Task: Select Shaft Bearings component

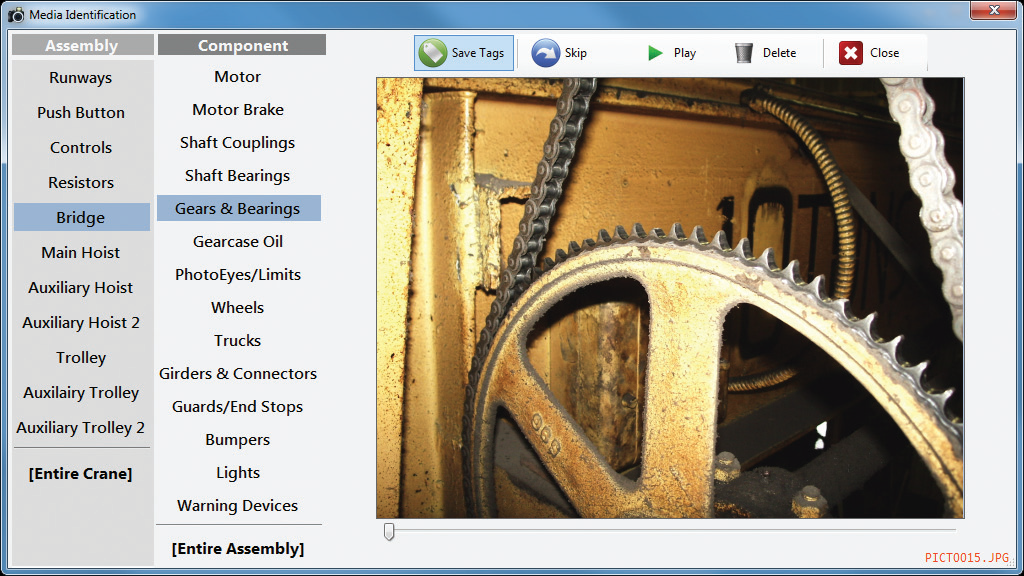Action: point(238,176)
